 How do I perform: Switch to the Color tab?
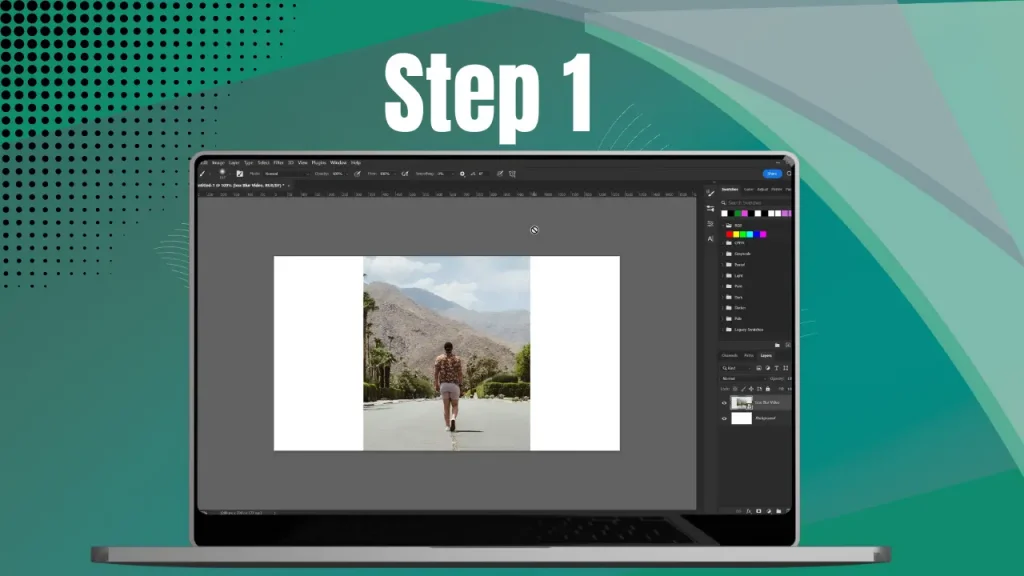[x=748, y=189]
